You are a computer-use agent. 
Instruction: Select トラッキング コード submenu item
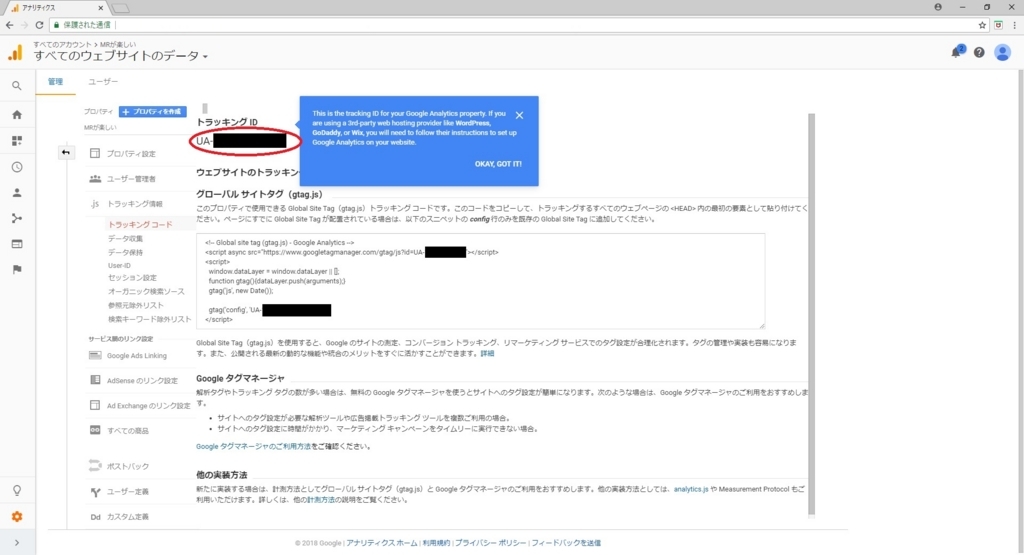click(x=140, y=225)
